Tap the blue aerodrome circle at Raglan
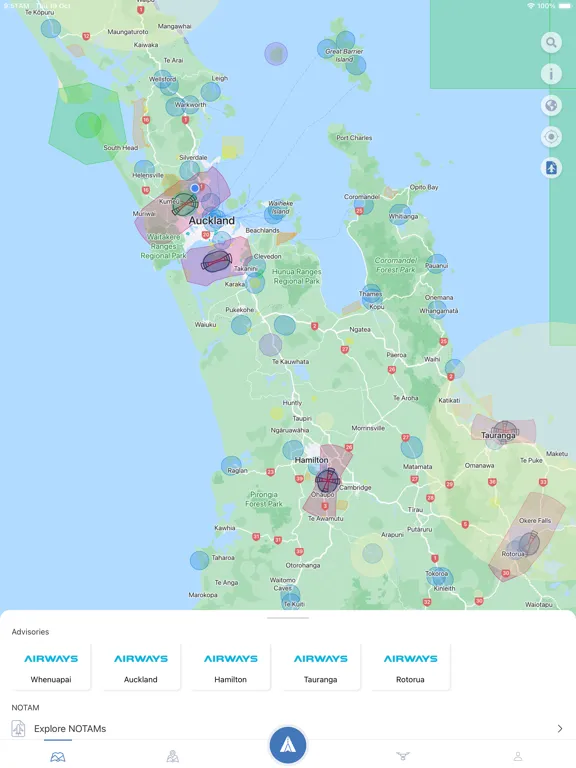 tap(231, 466)
